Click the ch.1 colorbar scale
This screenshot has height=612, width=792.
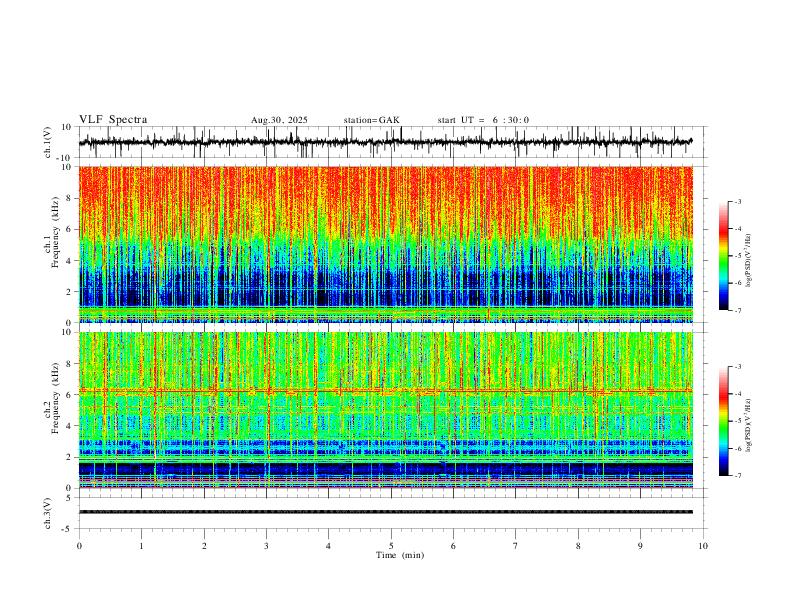pyautogui.click(x=723, y=256)
